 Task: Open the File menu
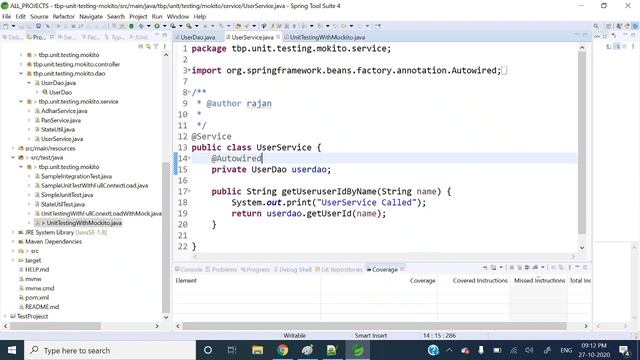[x=7, y=16]
